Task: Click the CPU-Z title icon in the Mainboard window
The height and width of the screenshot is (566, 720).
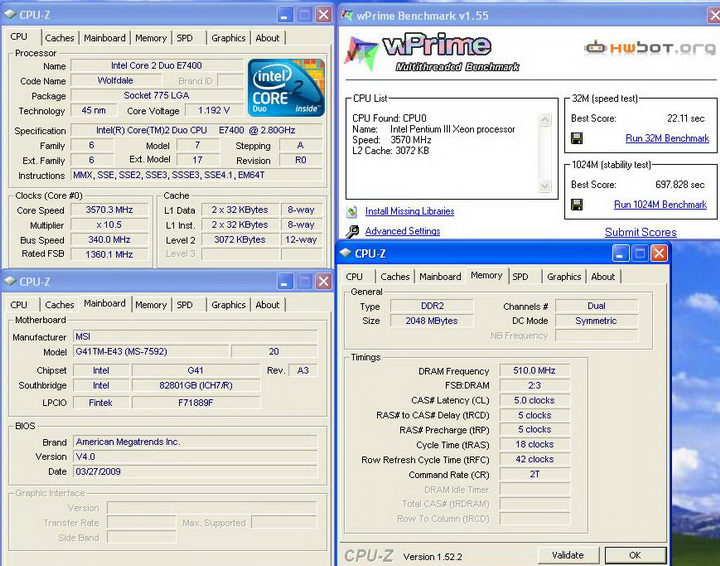Action: click(10, 281)
